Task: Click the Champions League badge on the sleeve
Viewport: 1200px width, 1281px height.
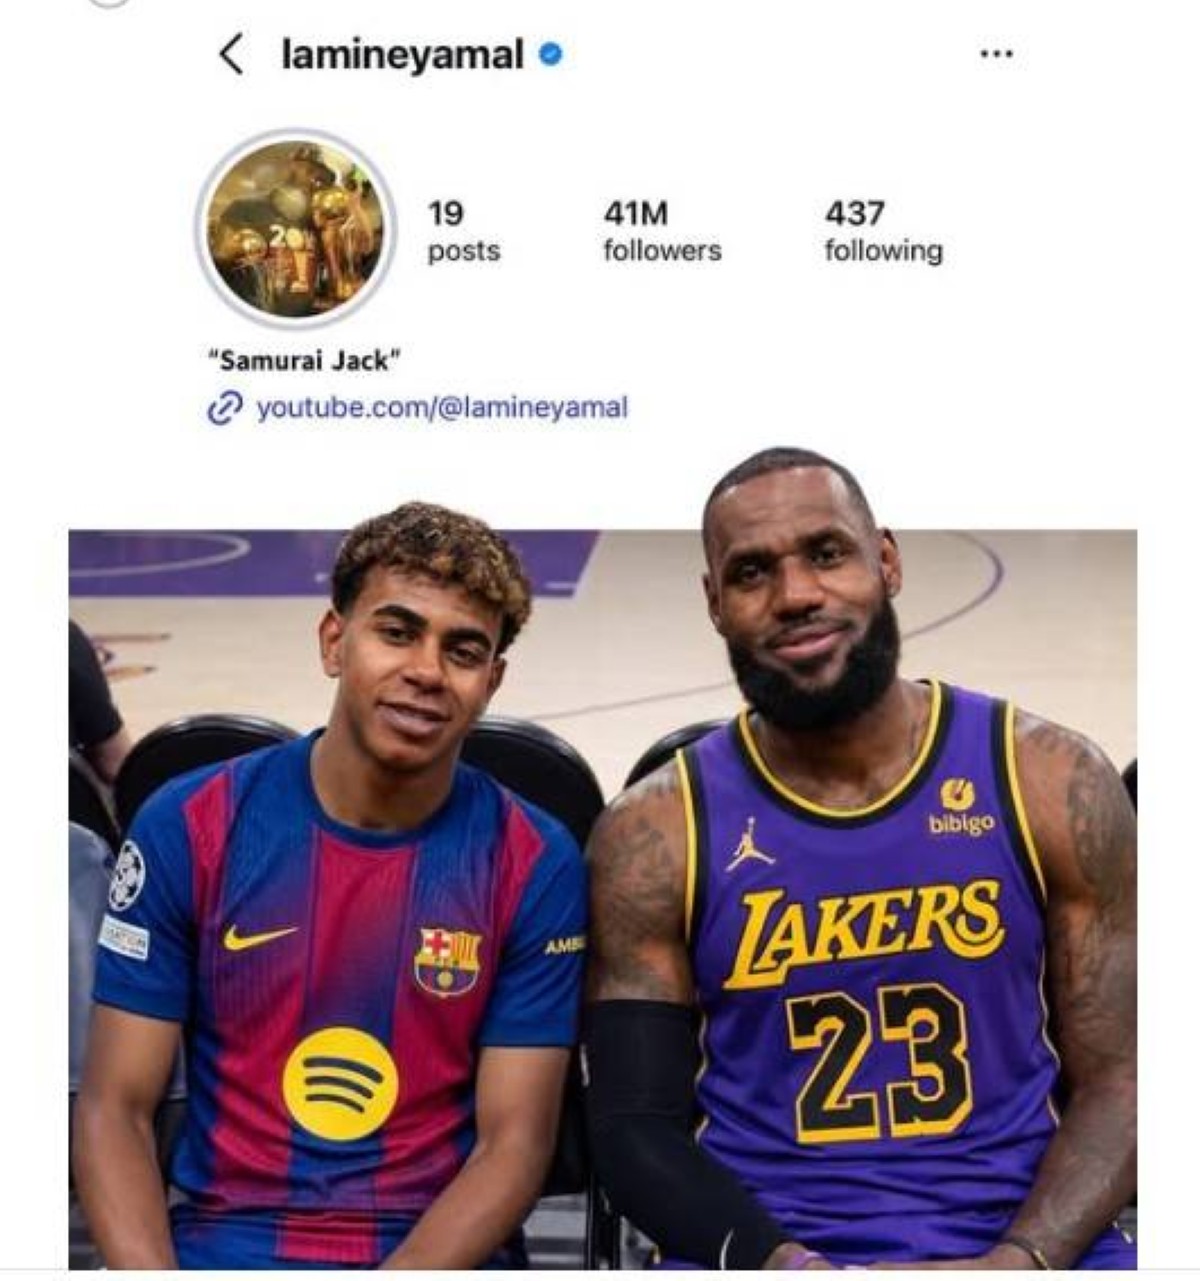Action: [x=127, y=875]
